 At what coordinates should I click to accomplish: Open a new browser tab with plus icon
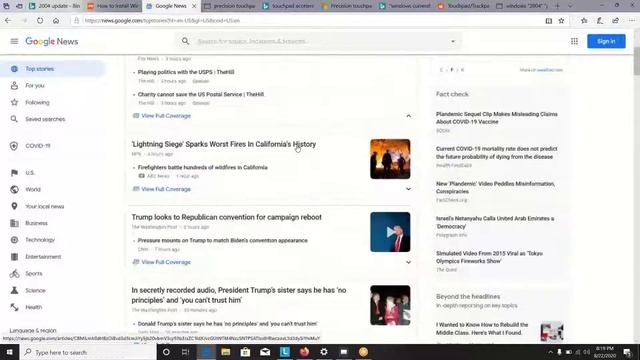558,6
